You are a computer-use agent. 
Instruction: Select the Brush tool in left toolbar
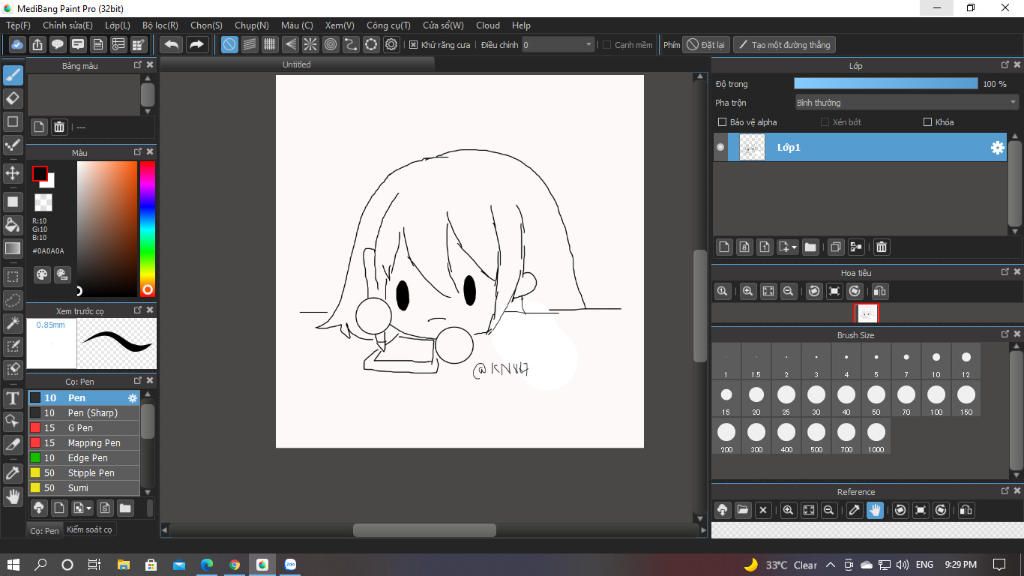12,75
